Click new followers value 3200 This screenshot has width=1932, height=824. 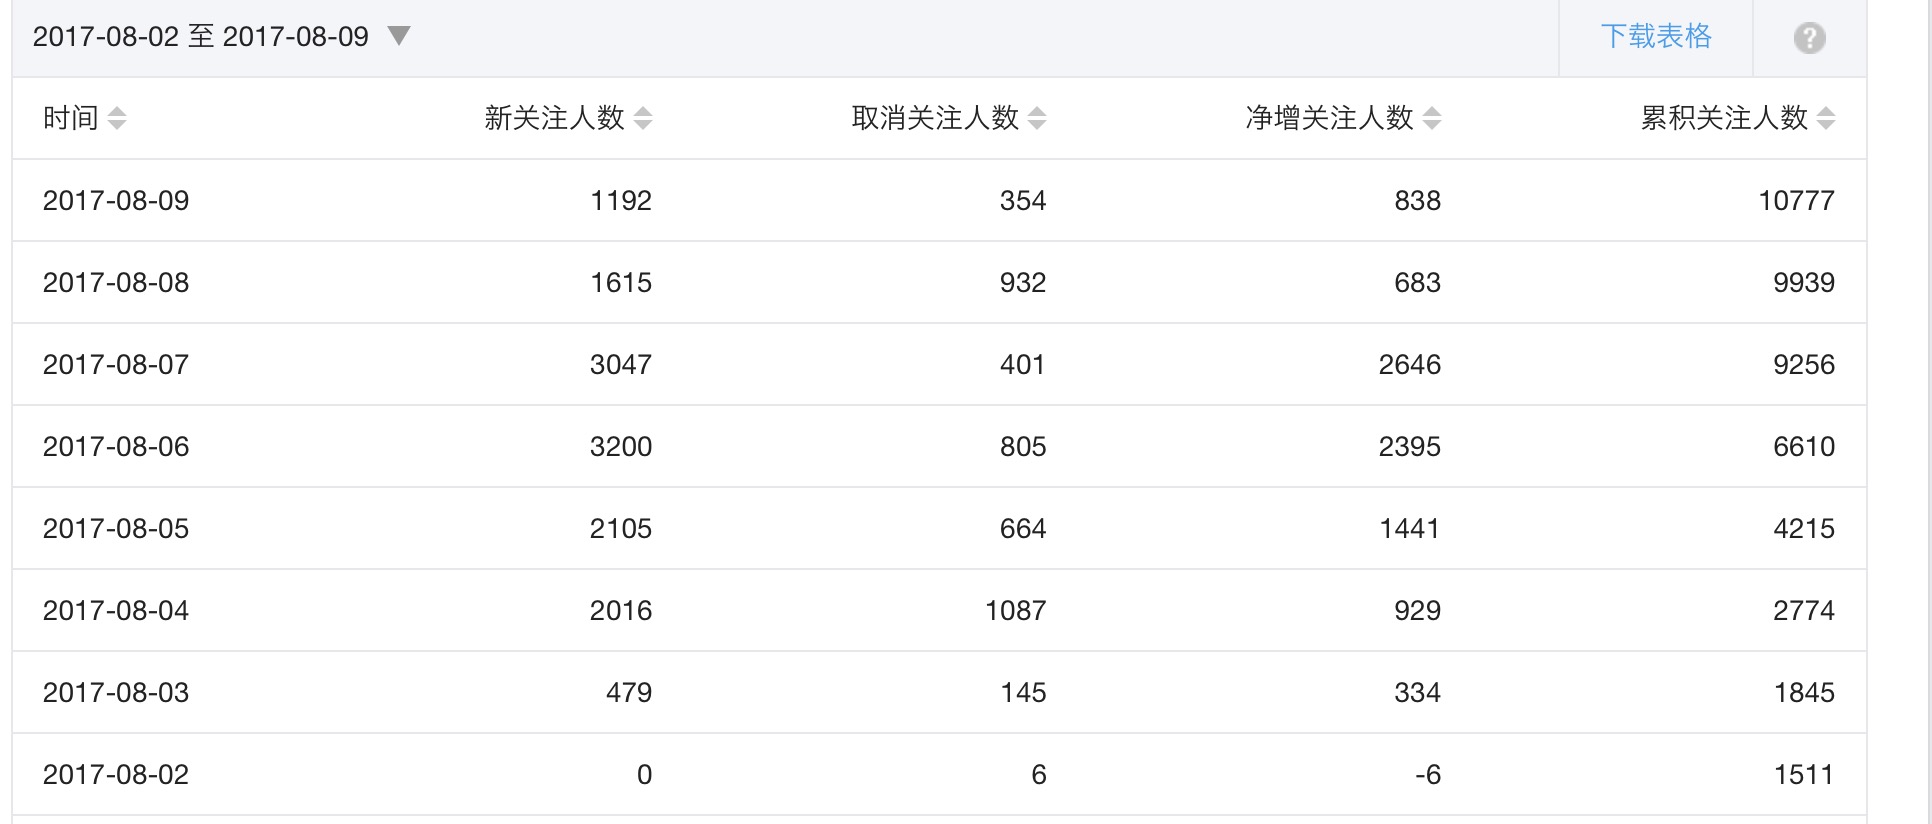tap(621, 446)
